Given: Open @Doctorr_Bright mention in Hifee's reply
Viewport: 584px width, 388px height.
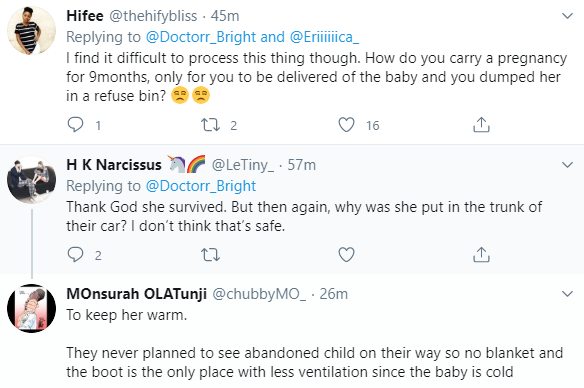Looking at the screenshot, I should pyautogui.click(x=201, y=37).
